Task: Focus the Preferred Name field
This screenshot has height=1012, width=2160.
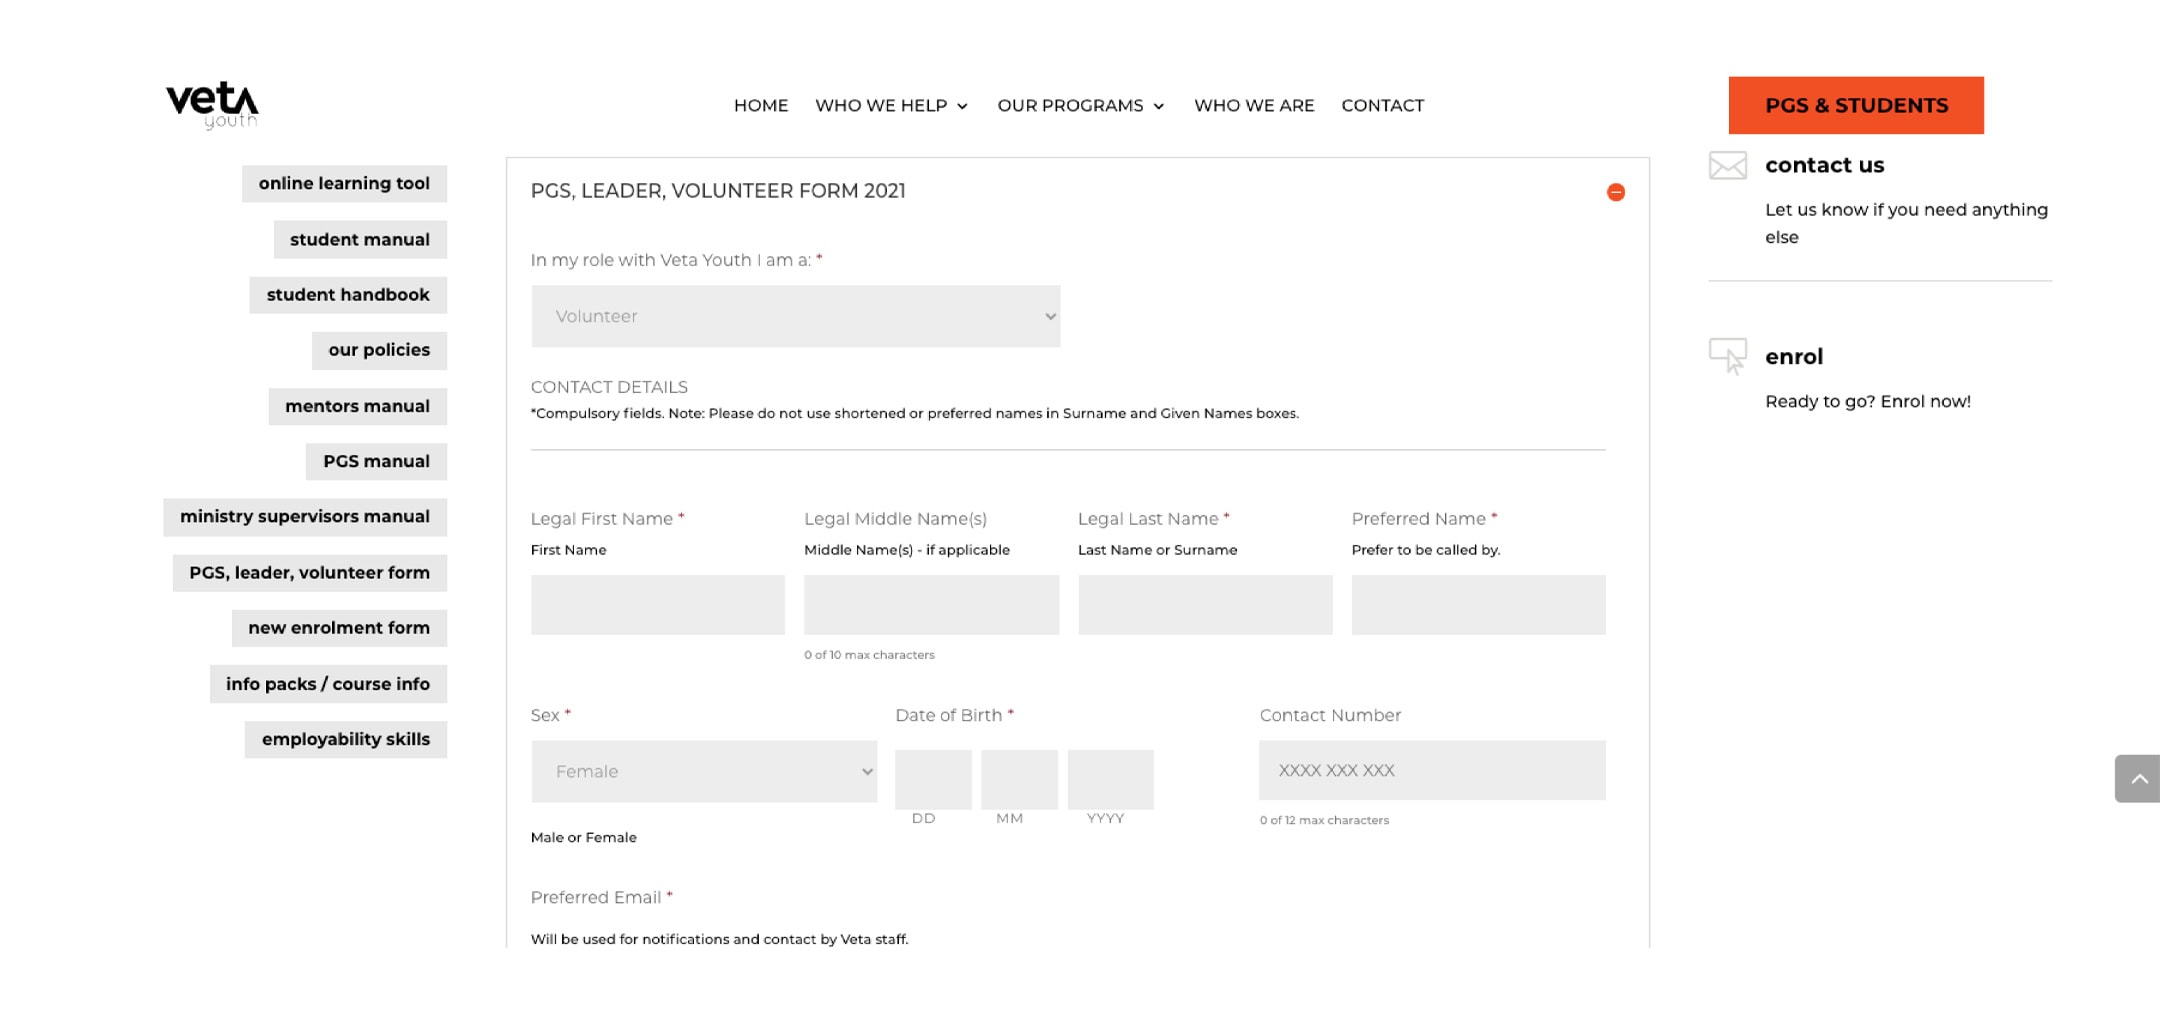Action: [1478, 604]
